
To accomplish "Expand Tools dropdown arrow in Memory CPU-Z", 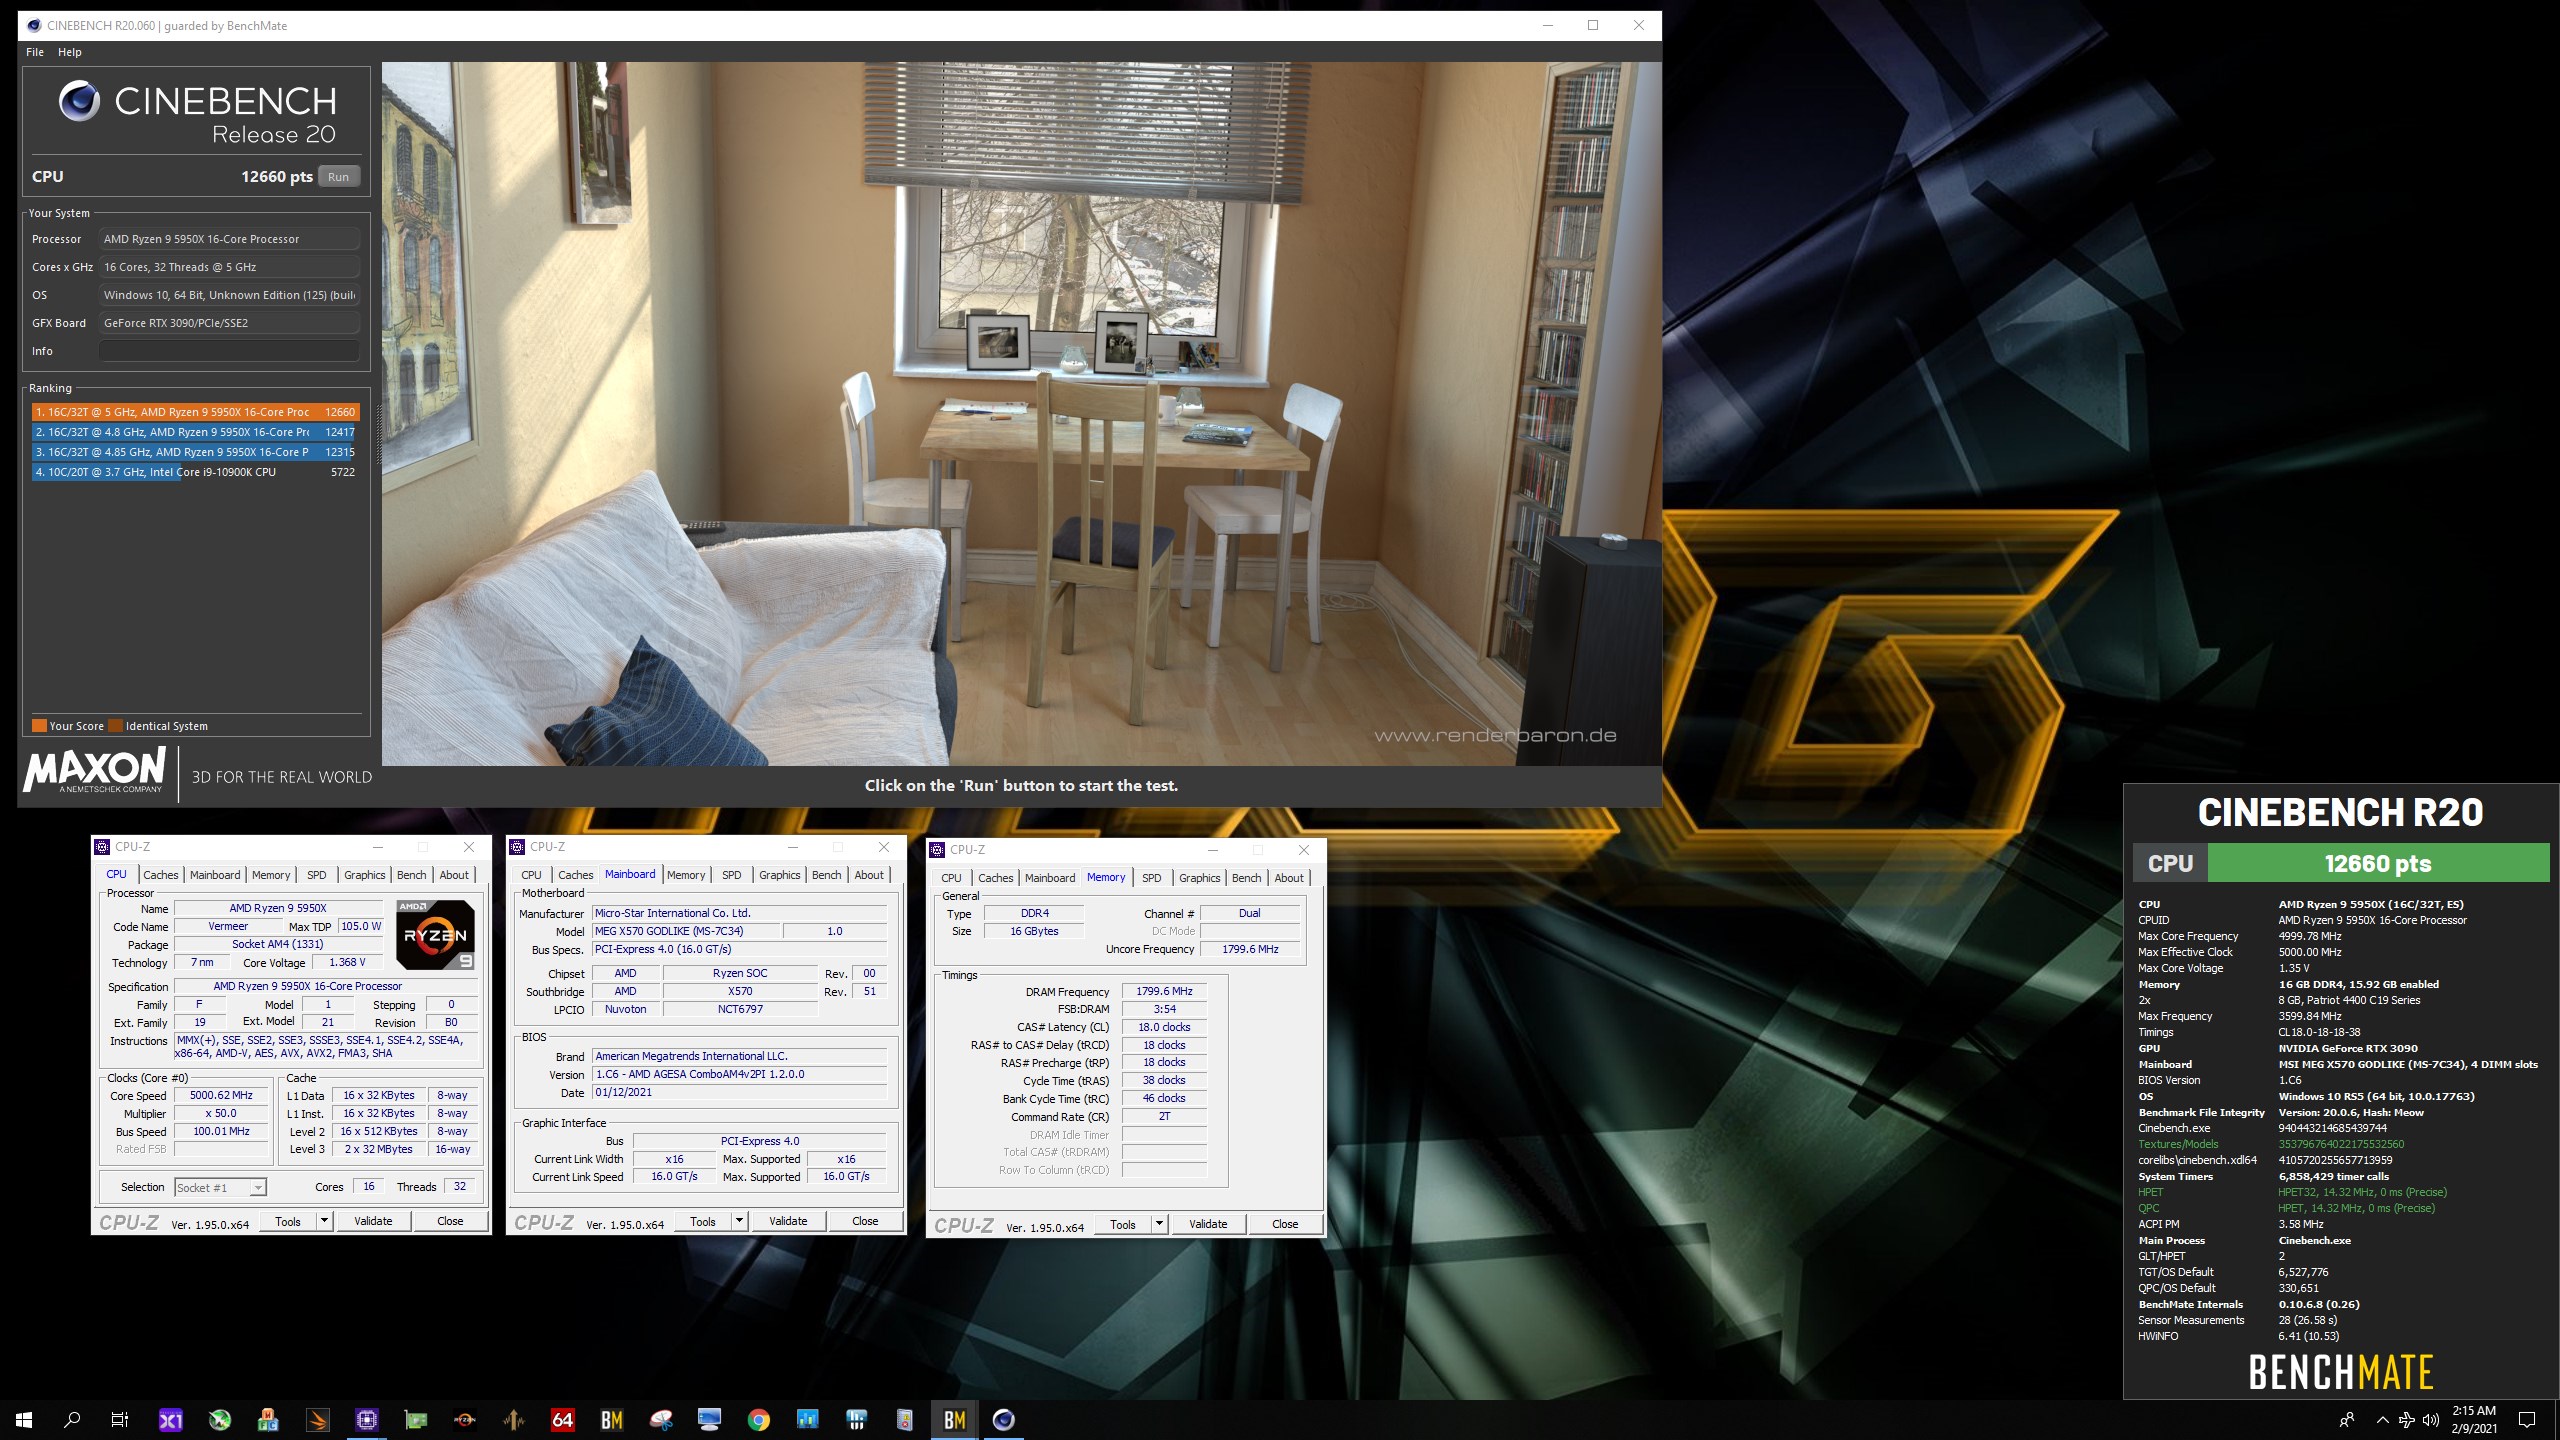I will 1159,1224.
